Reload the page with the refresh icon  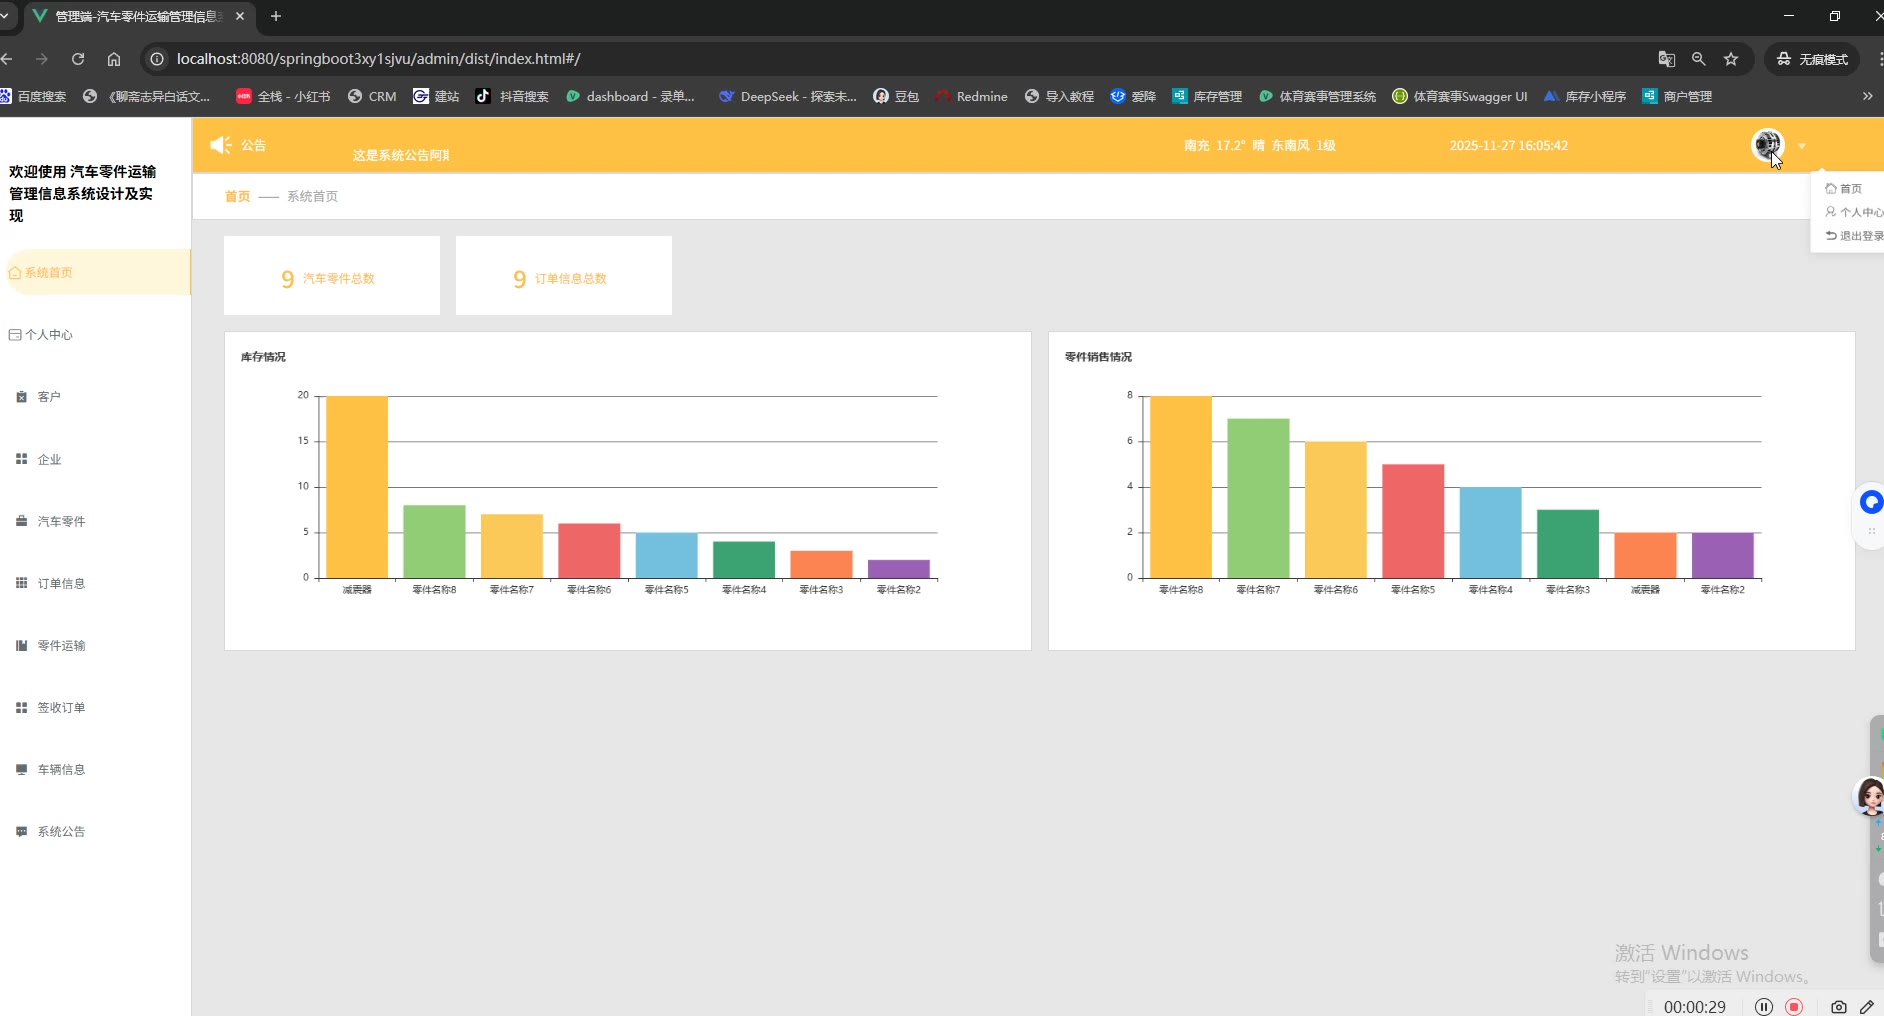tap(78, 59)
